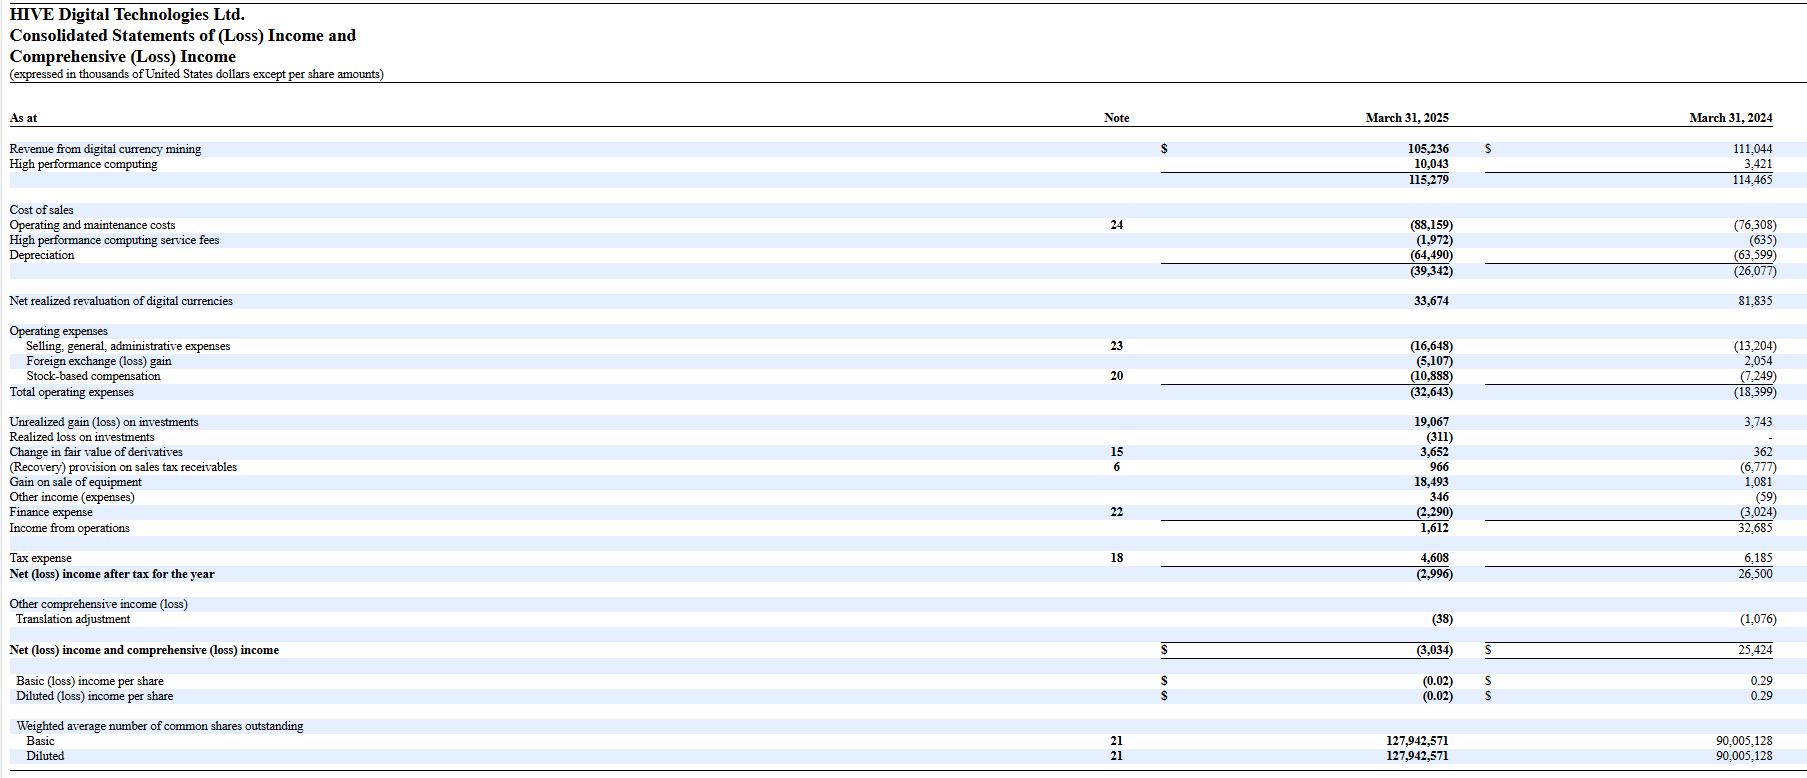The width and height of the screenshot is (1807, 778).
Task: Click the title 'HIVE Digital Technologies Ltd.'
Action: (x=127, y=15)
